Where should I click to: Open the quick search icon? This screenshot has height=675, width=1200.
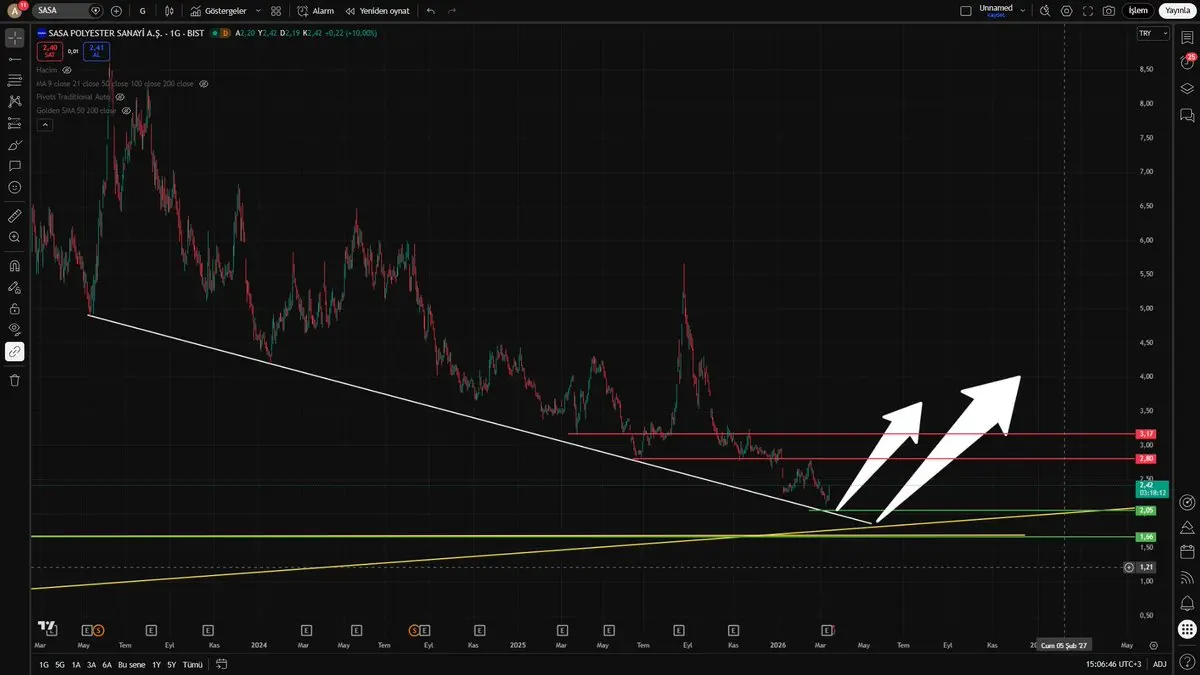[x=1045, y=10]
